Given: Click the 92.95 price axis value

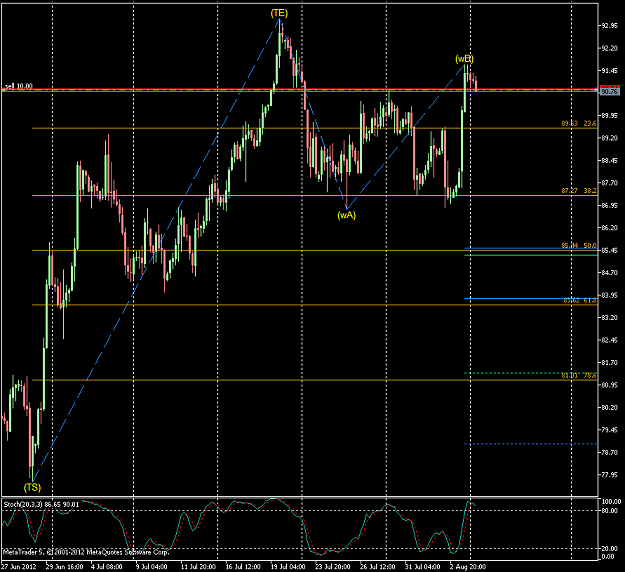Looking at the screenshot, I should click(609, 26).
